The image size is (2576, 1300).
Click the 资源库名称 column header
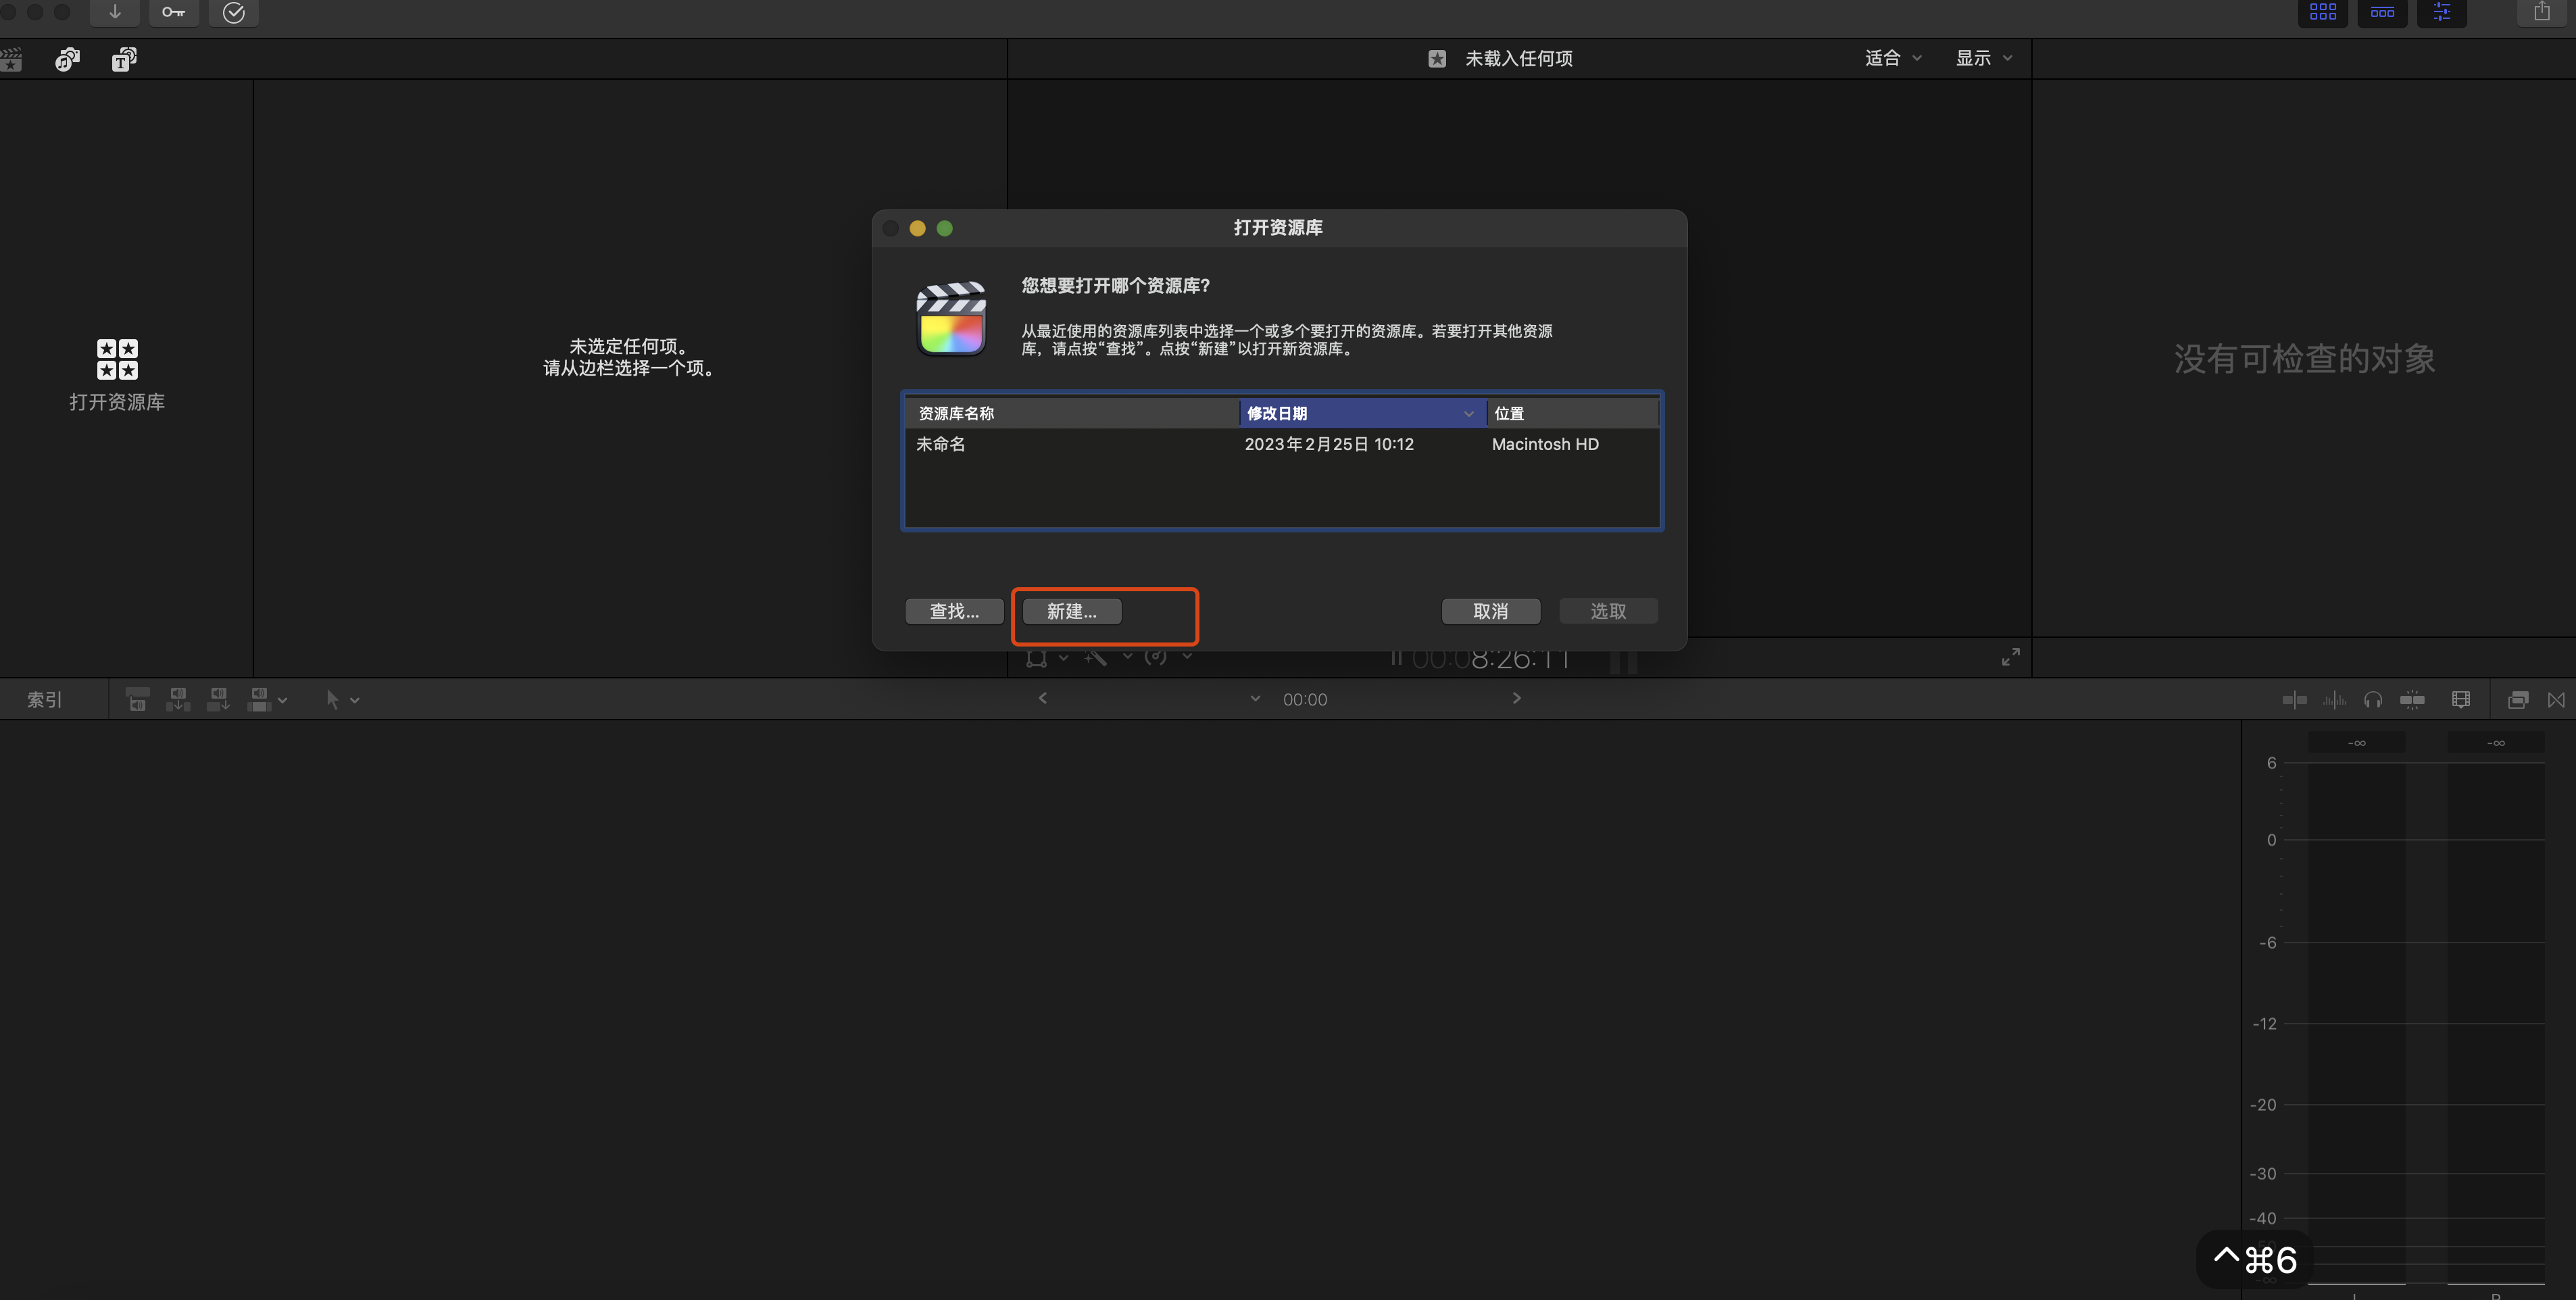pos(1070,413)
